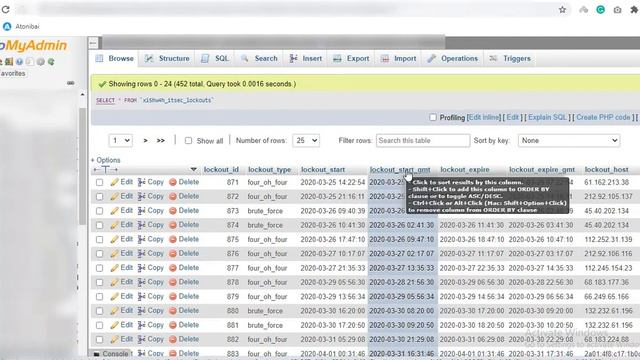Screen dimensions: 640x360
Task: Open the browser extensions puzzle icon
Action: [634, 9]
